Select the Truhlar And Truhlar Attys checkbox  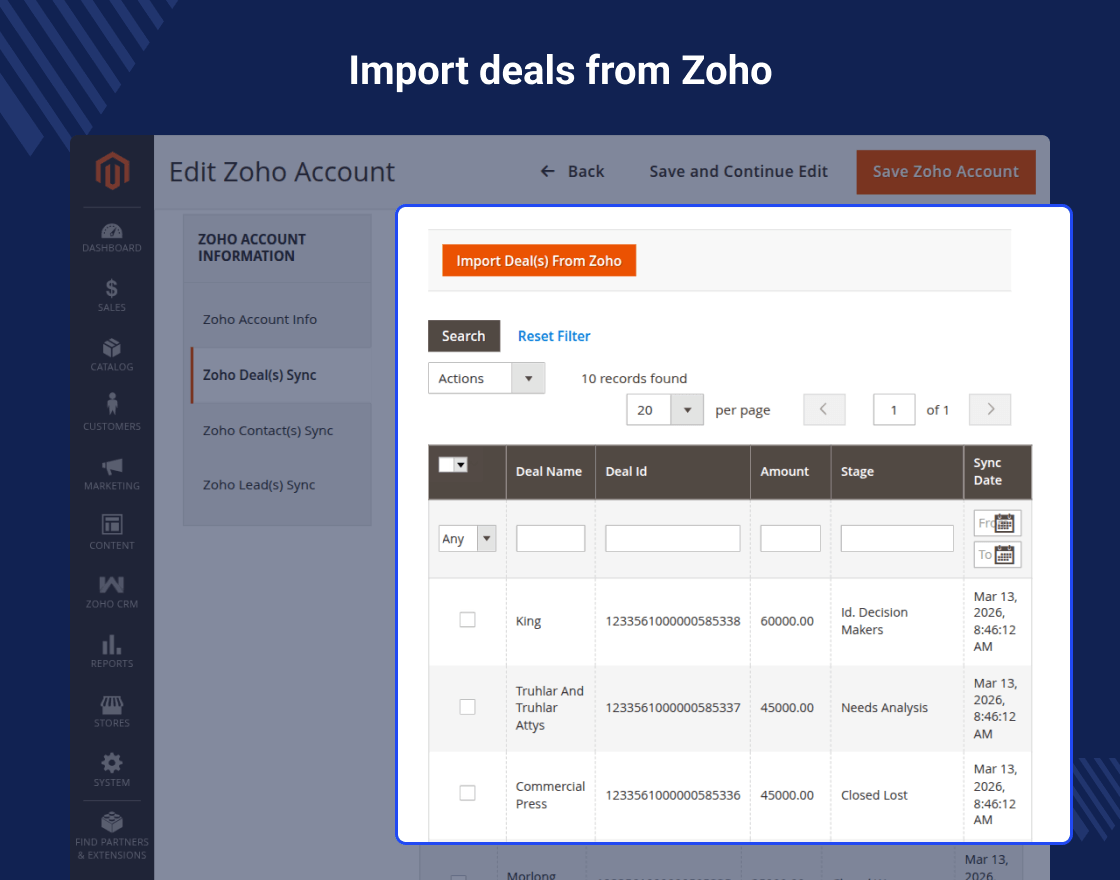467,706
